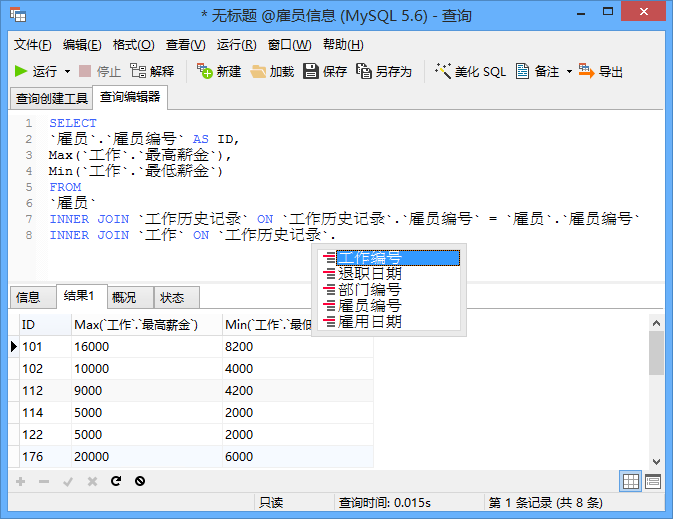Open the 格式(O) menu
Screen dimensions: 673x519
tap(133, 45)
